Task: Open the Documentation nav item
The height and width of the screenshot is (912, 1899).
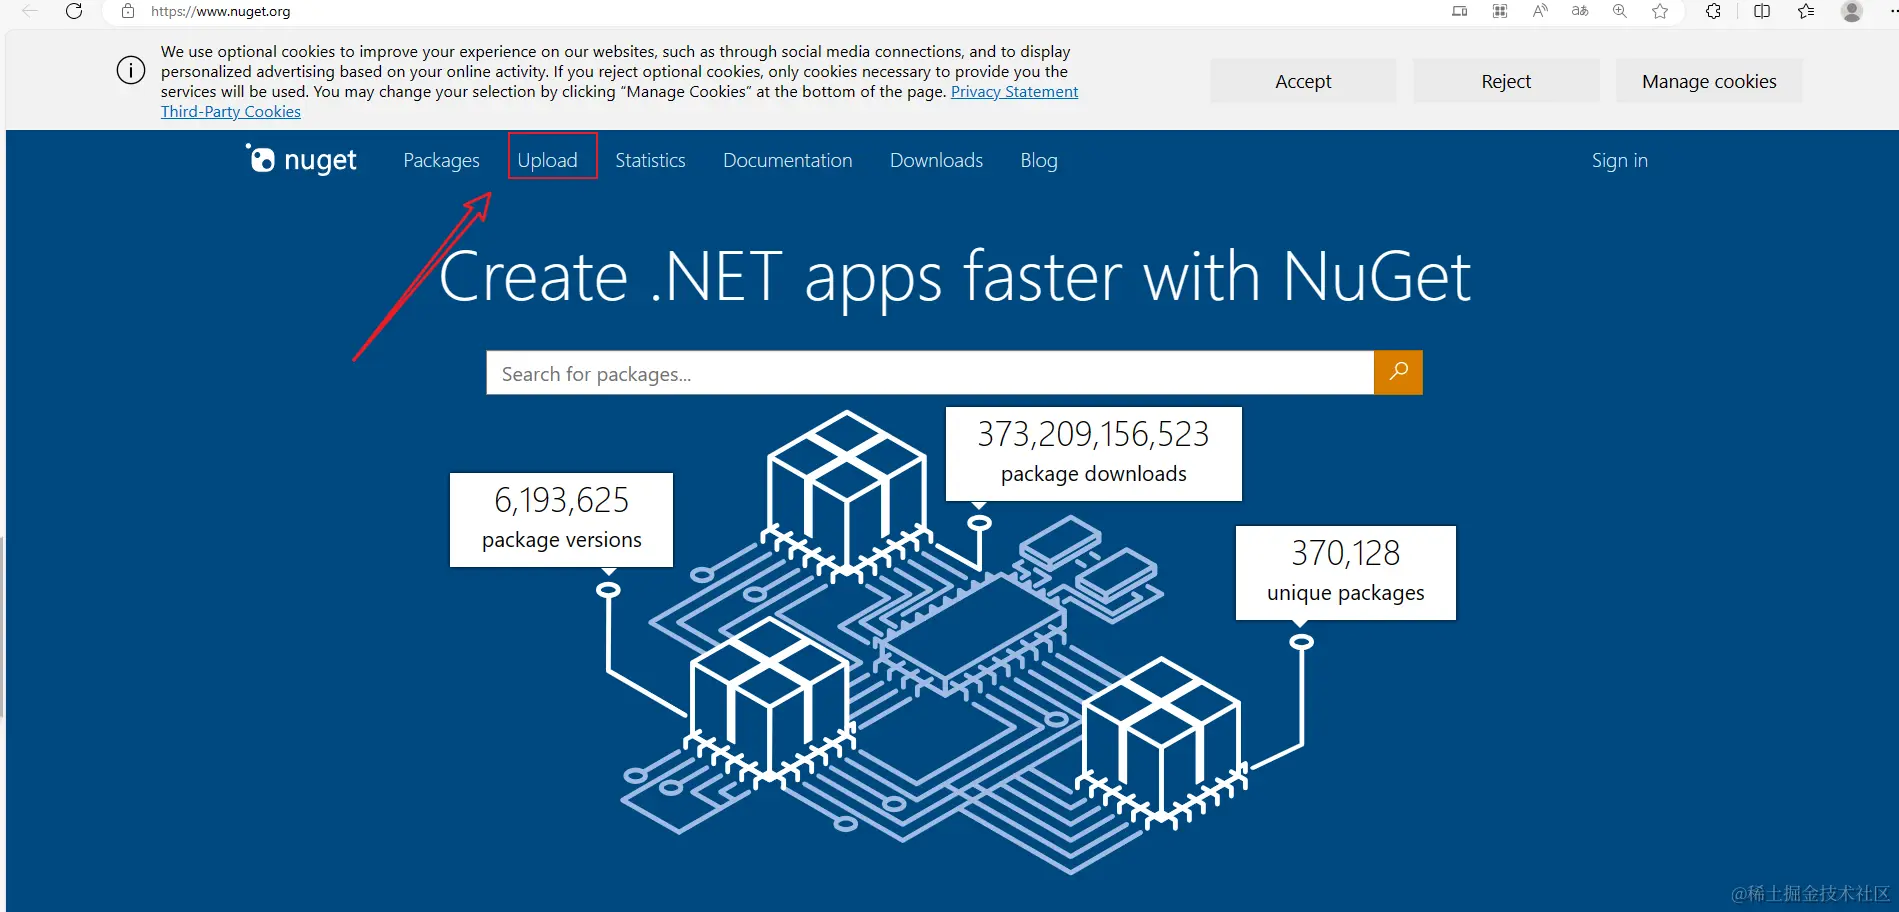Action: pyautogui.click(x=788, y=160)
